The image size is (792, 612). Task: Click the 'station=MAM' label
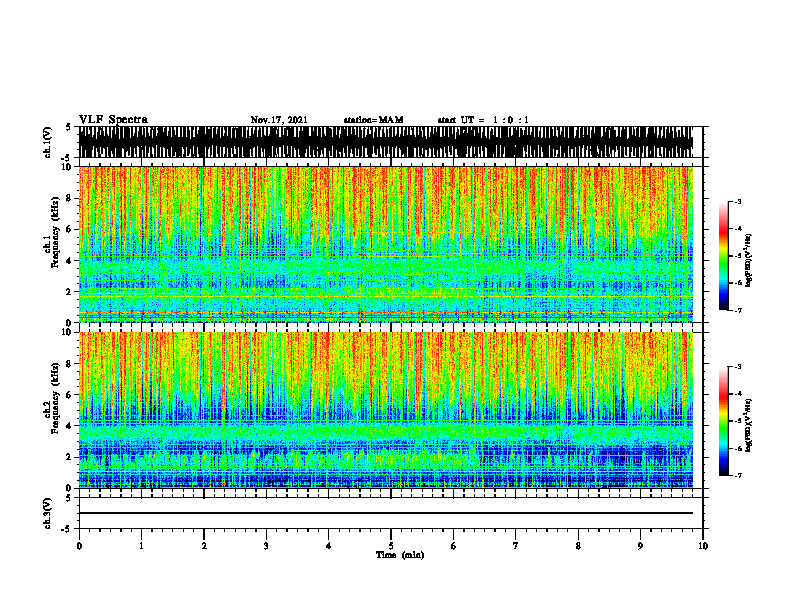tap(373, 120)
